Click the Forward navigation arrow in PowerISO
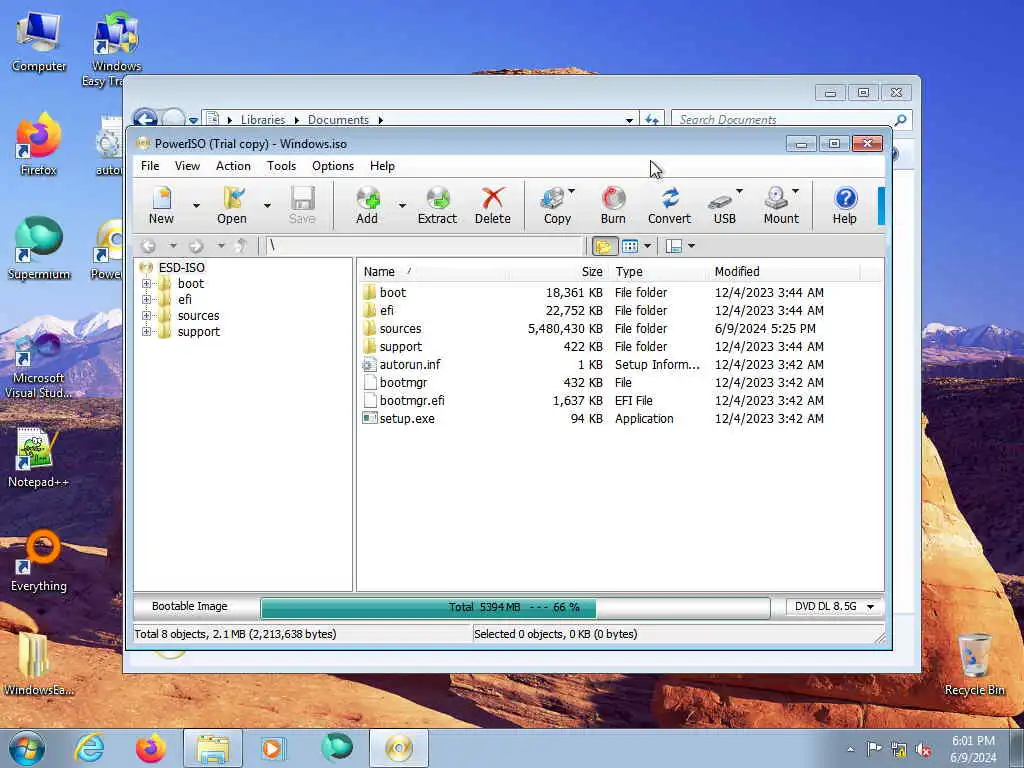1024x768 pixels. click(196, 246)
